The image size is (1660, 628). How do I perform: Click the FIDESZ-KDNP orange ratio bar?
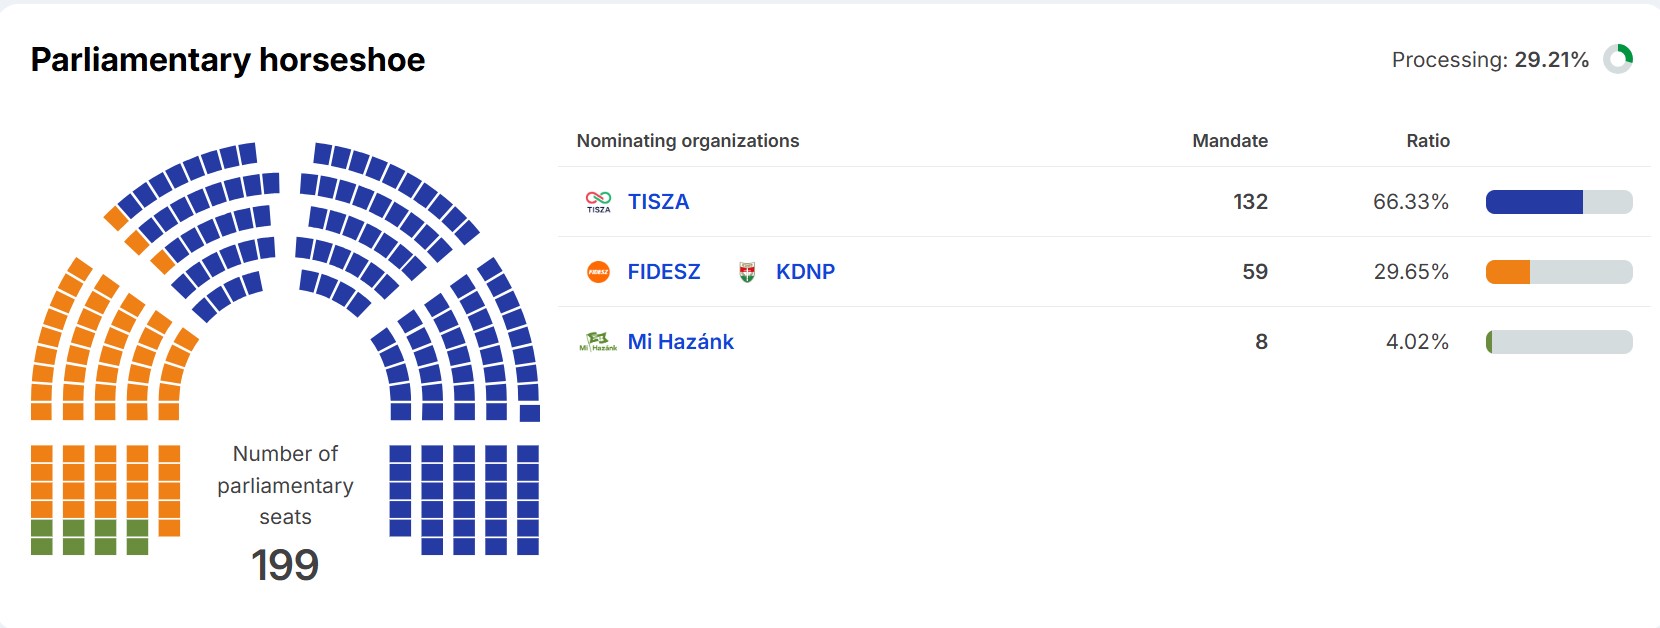[1508, 272]
